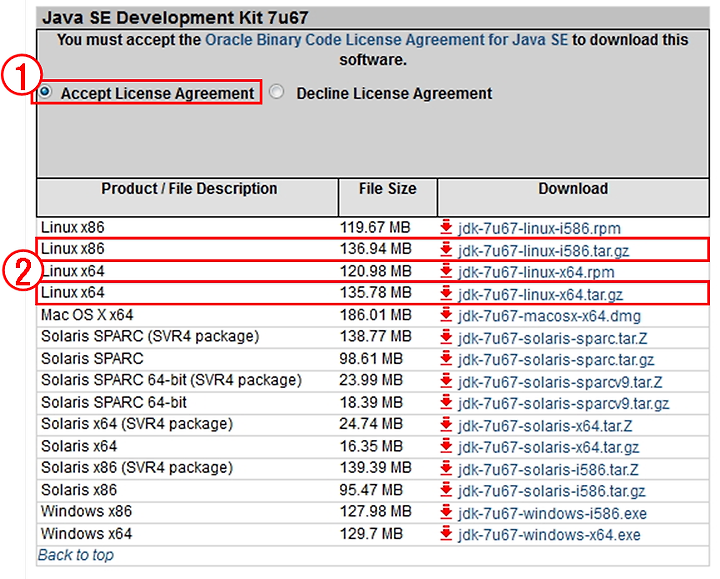Download jdk-7u67-linux-x64.rpm file link

536,272
